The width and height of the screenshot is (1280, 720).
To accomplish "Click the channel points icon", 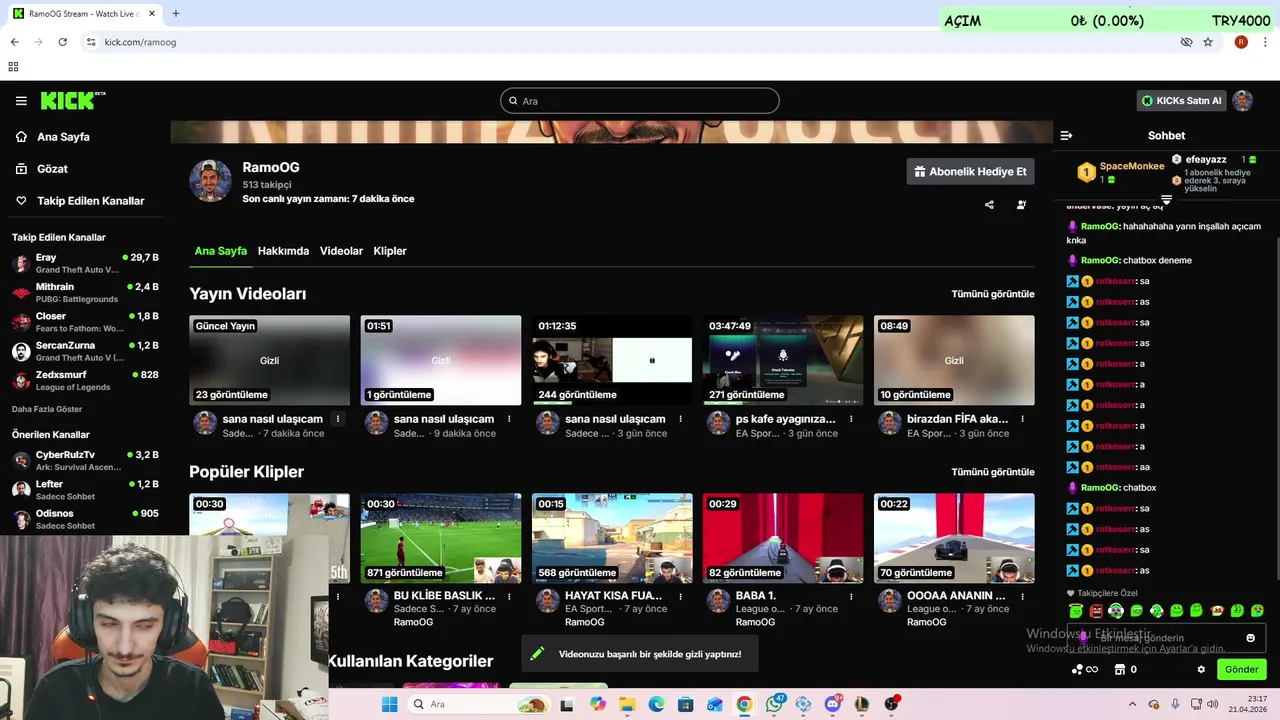I will 1084,670.
